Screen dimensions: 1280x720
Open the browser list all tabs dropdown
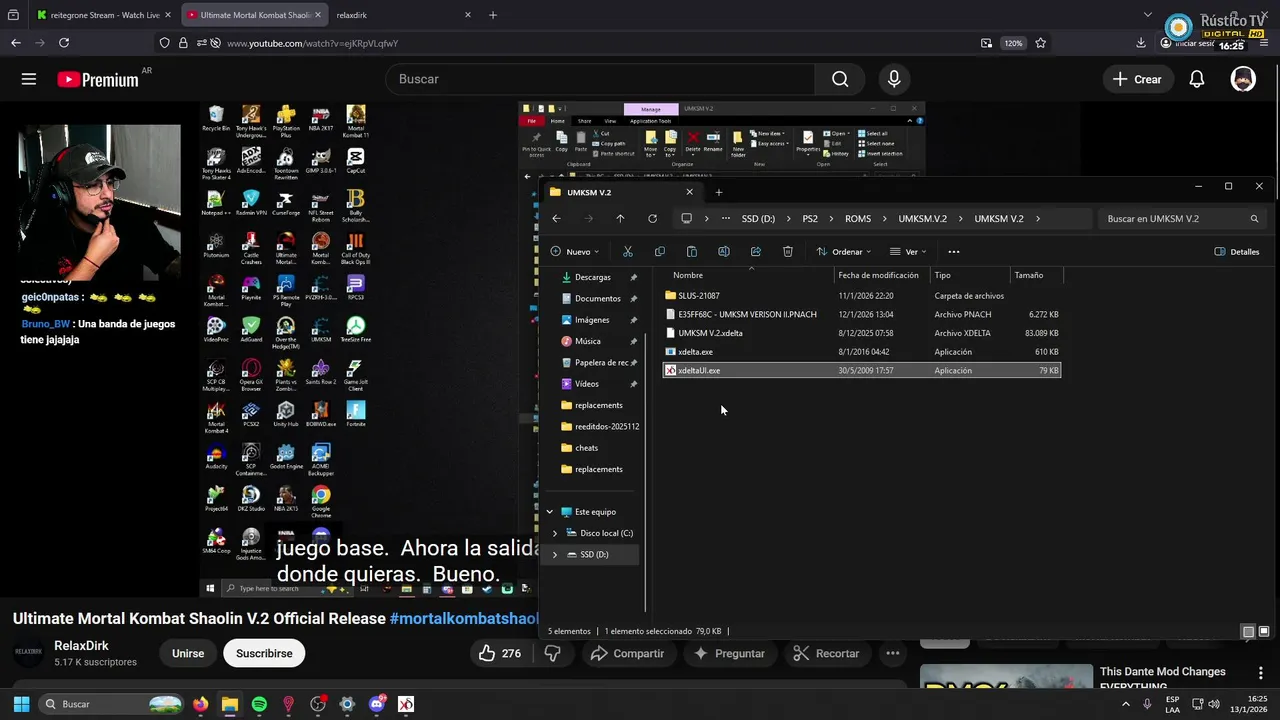(x=1147, y=15)
